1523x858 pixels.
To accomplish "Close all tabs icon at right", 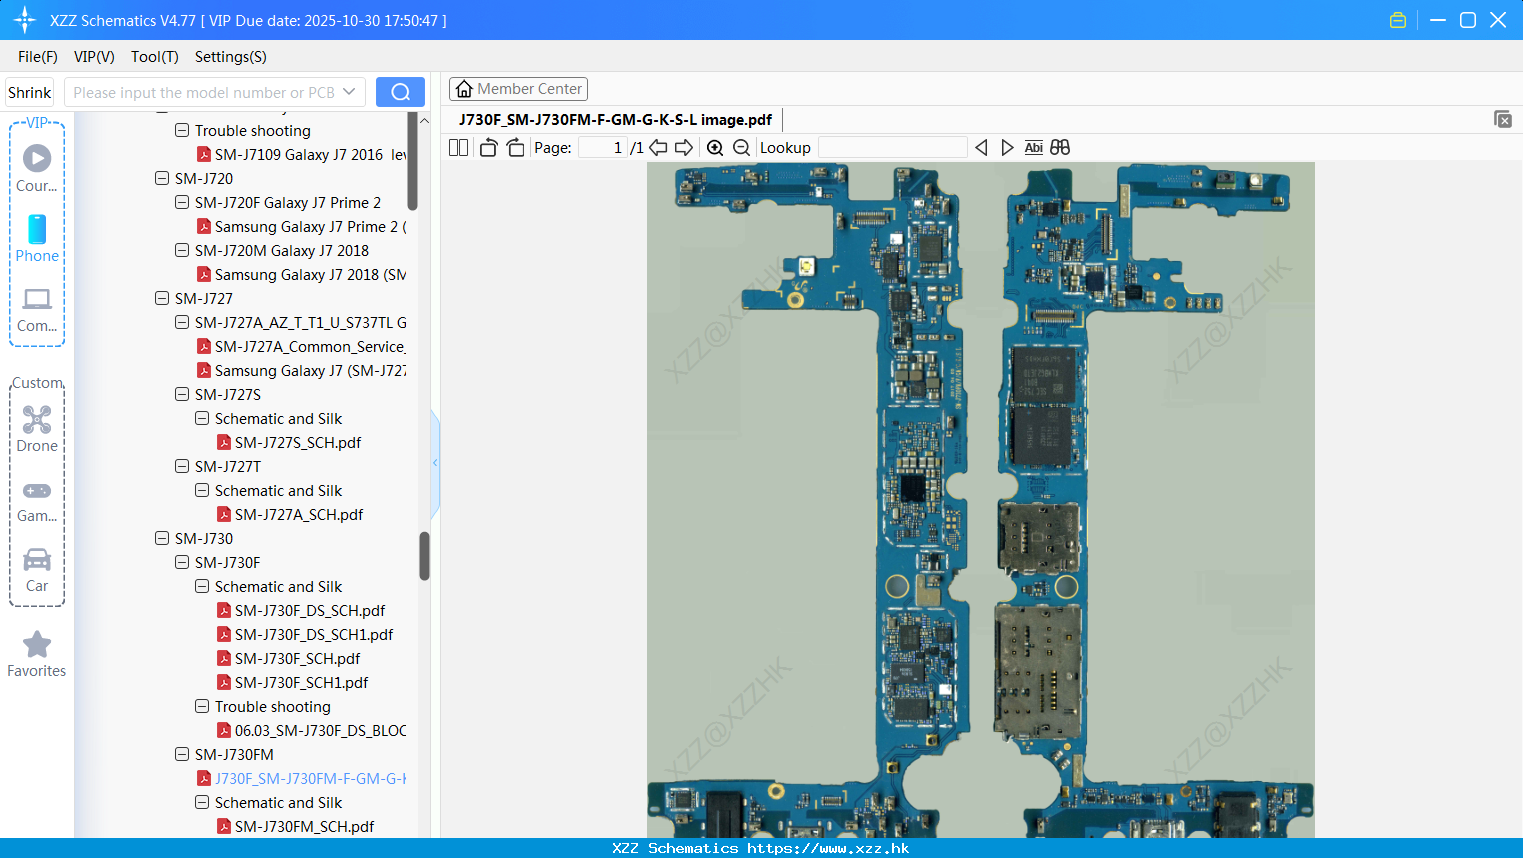I will coord(1502,119).
